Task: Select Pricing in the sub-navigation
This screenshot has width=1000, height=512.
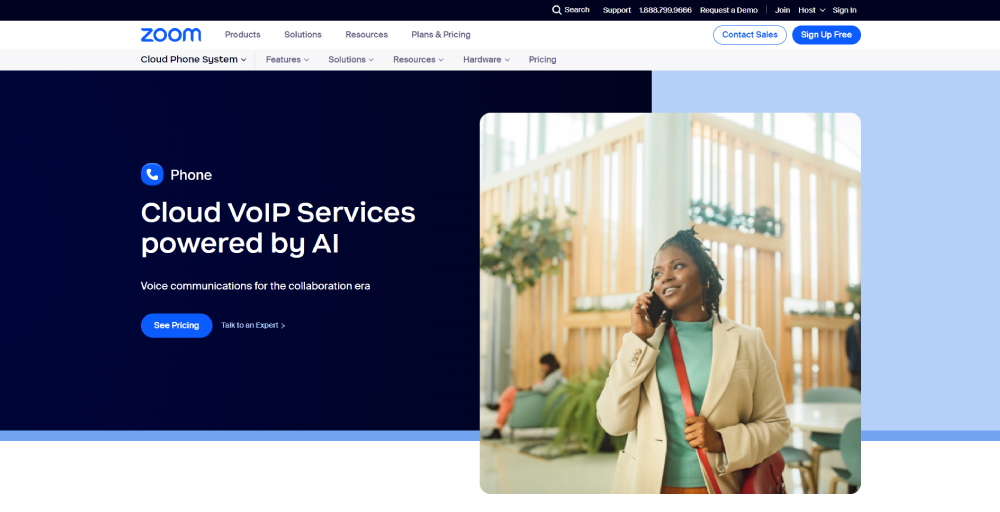Action: [x=542, y=59]
